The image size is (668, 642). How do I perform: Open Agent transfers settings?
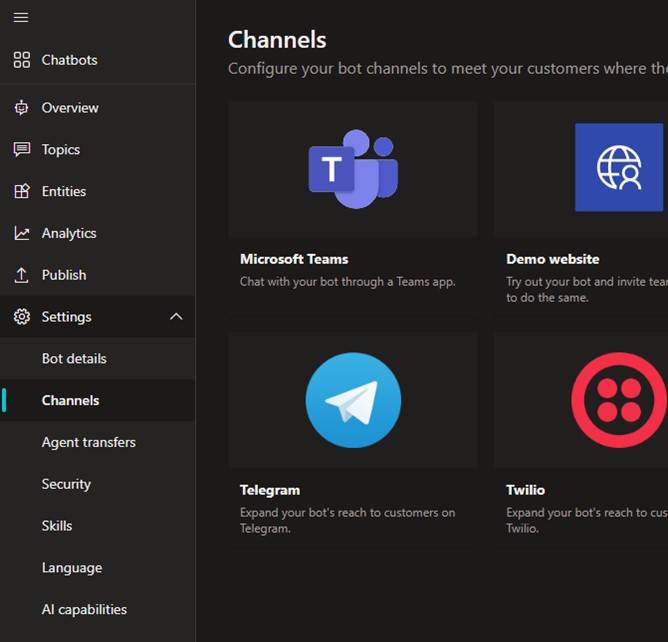[88, 443]
